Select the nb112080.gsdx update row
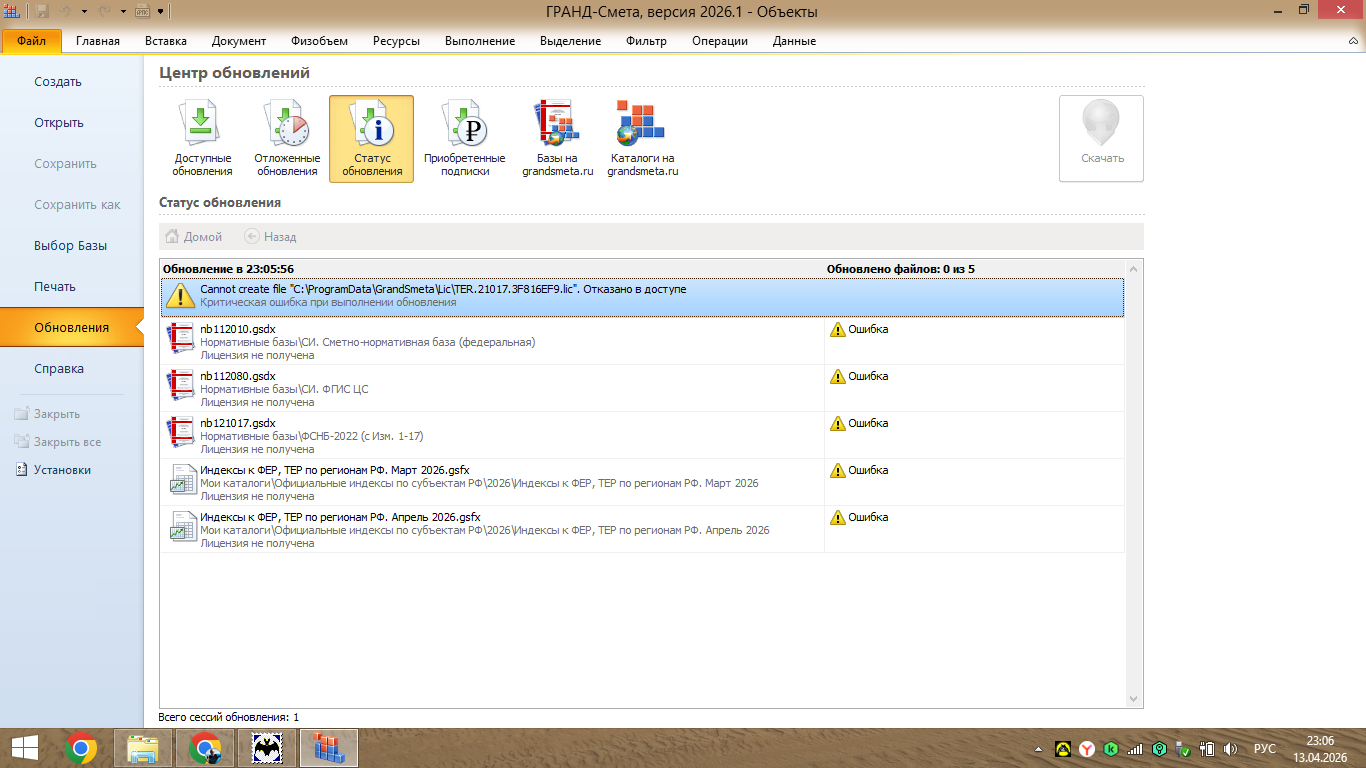The image size is (1366, 768). coord(642,388)
